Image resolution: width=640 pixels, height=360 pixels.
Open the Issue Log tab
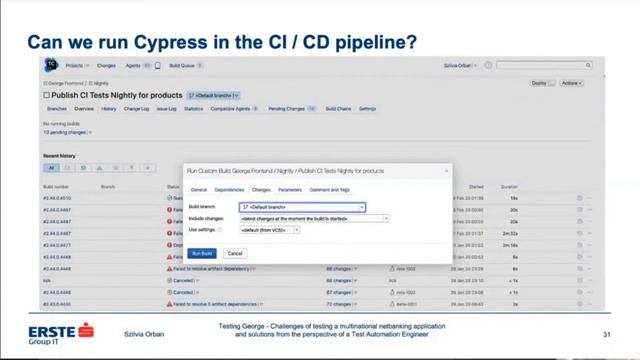pyautogui.click(x=167, y=109)
